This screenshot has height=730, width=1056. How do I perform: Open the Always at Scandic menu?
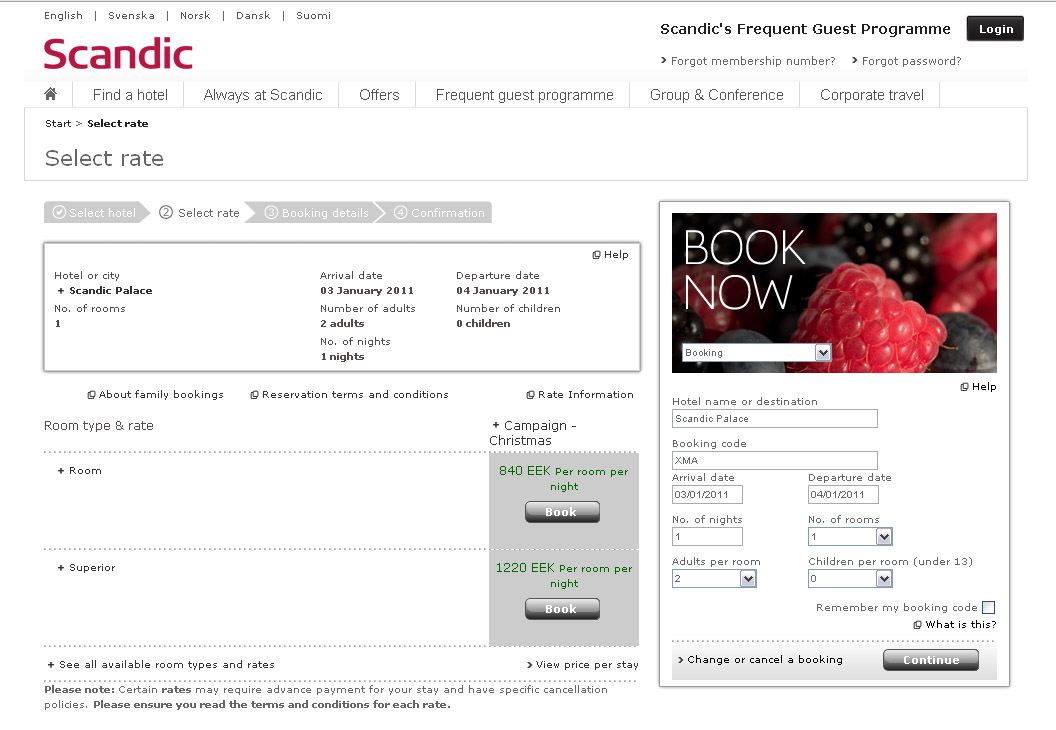pyautogui.click(x=263, y=95)
